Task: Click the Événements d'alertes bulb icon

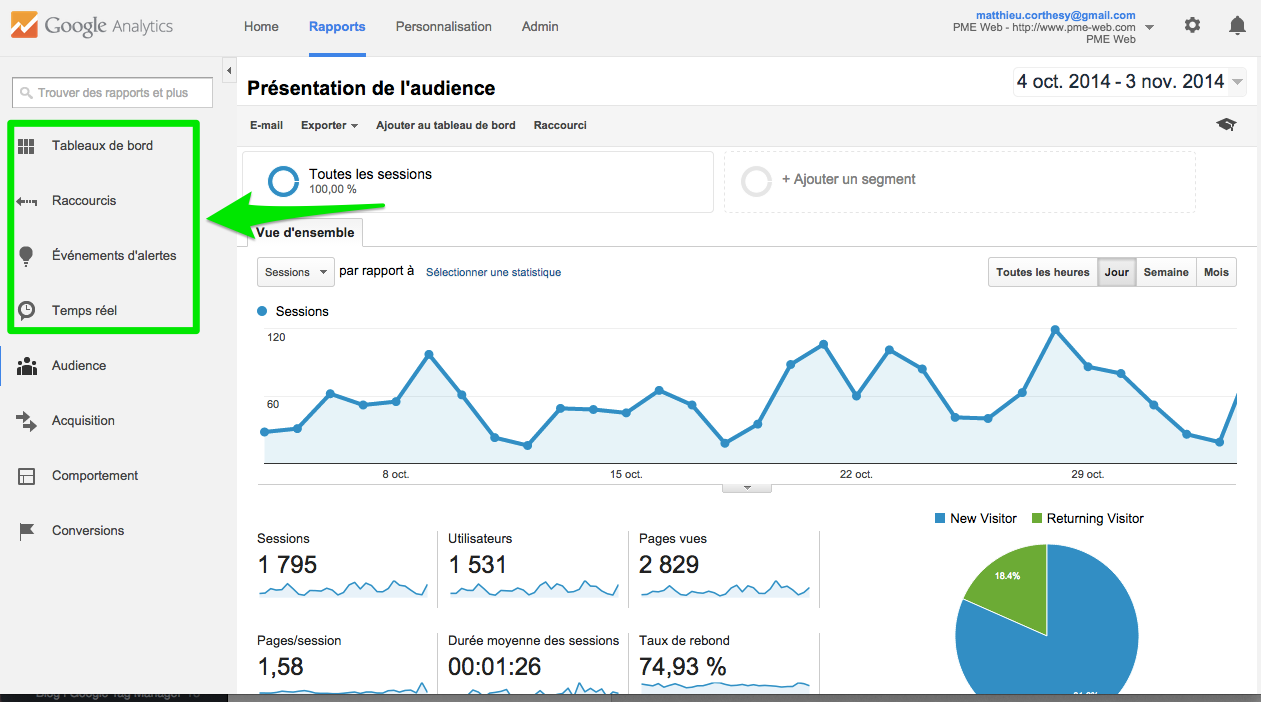Action: [x=27, y=256]
